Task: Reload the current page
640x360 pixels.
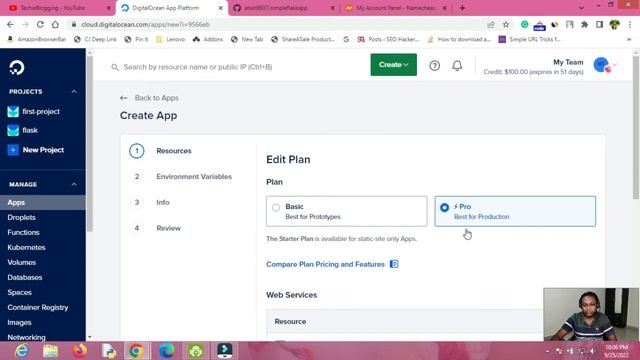Action: (40, 24)
